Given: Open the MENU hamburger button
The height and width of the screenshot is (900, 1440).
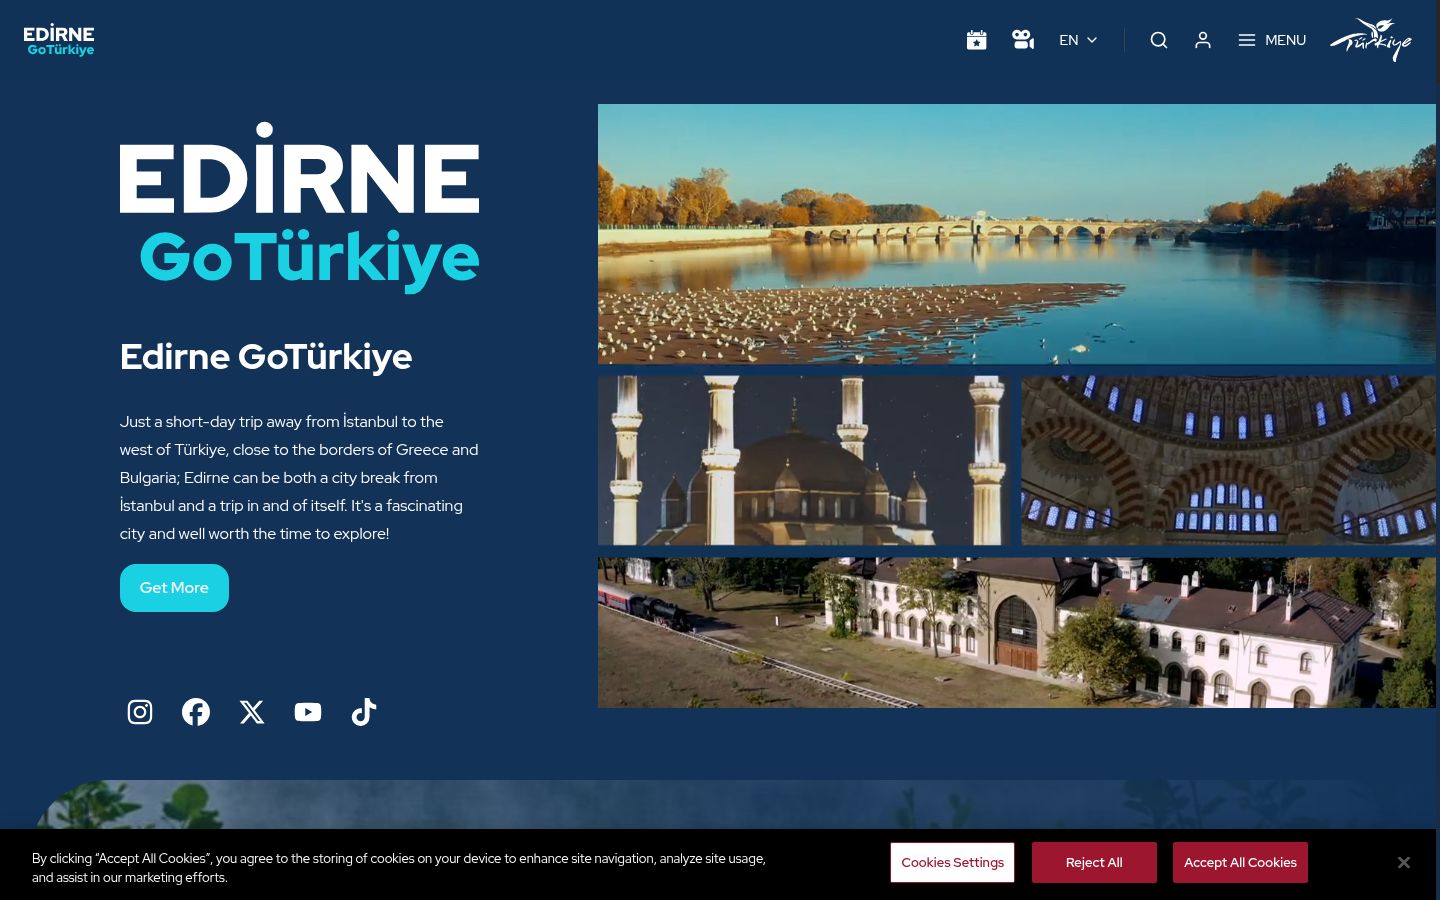Looking at the screenshot, I should point(1272,40).
